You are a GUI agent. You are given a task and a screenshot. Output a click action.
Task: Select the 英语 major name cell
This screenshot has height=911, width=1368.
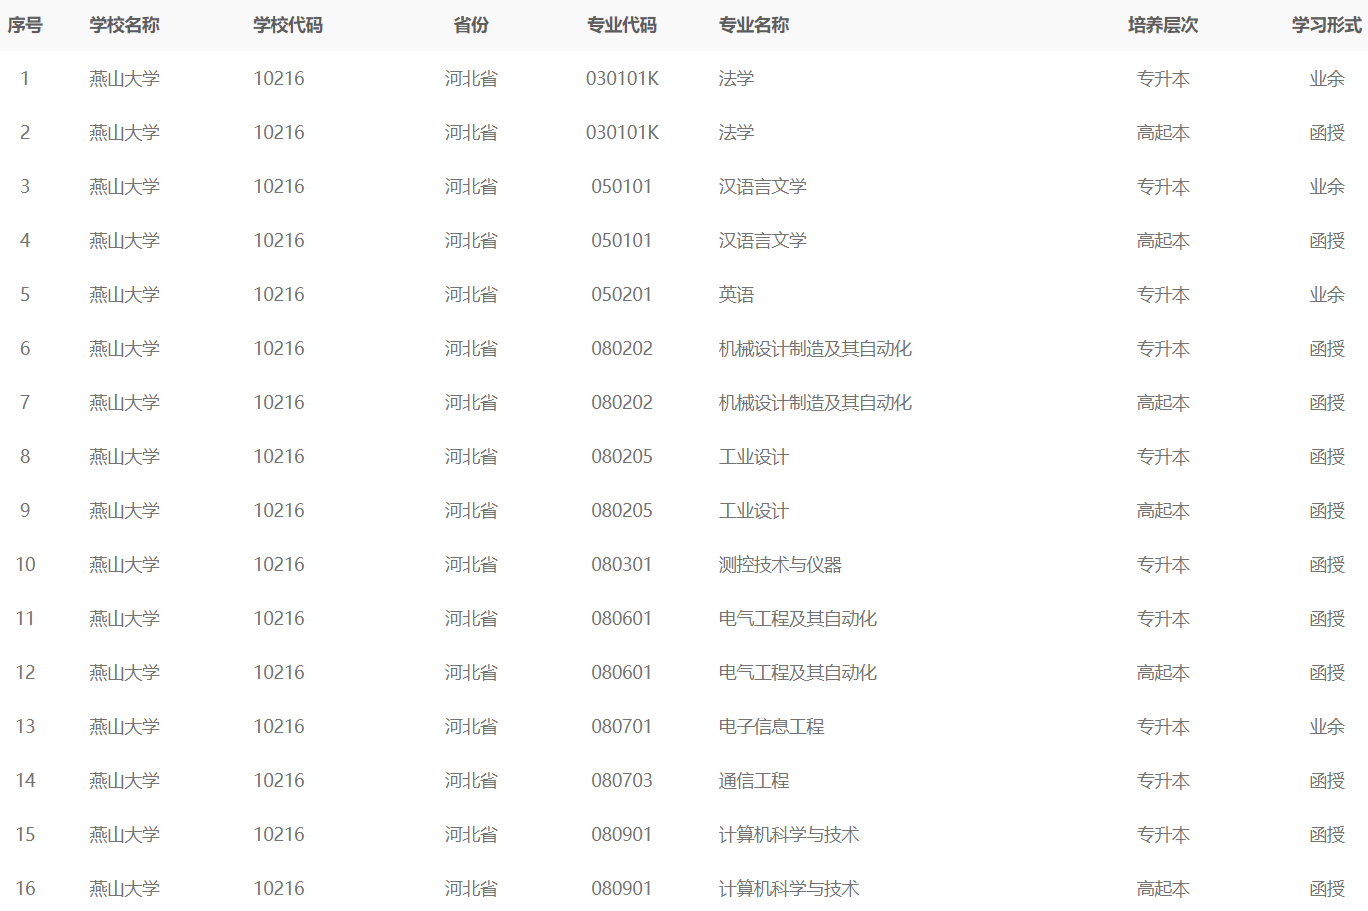point(736,295)
